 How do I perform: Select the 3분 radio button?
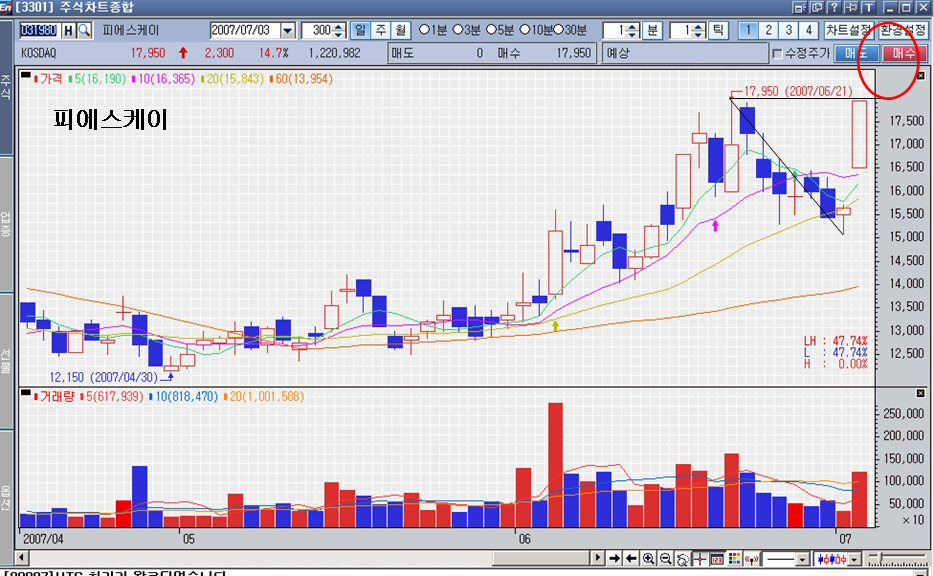click(x=457, y=30)
